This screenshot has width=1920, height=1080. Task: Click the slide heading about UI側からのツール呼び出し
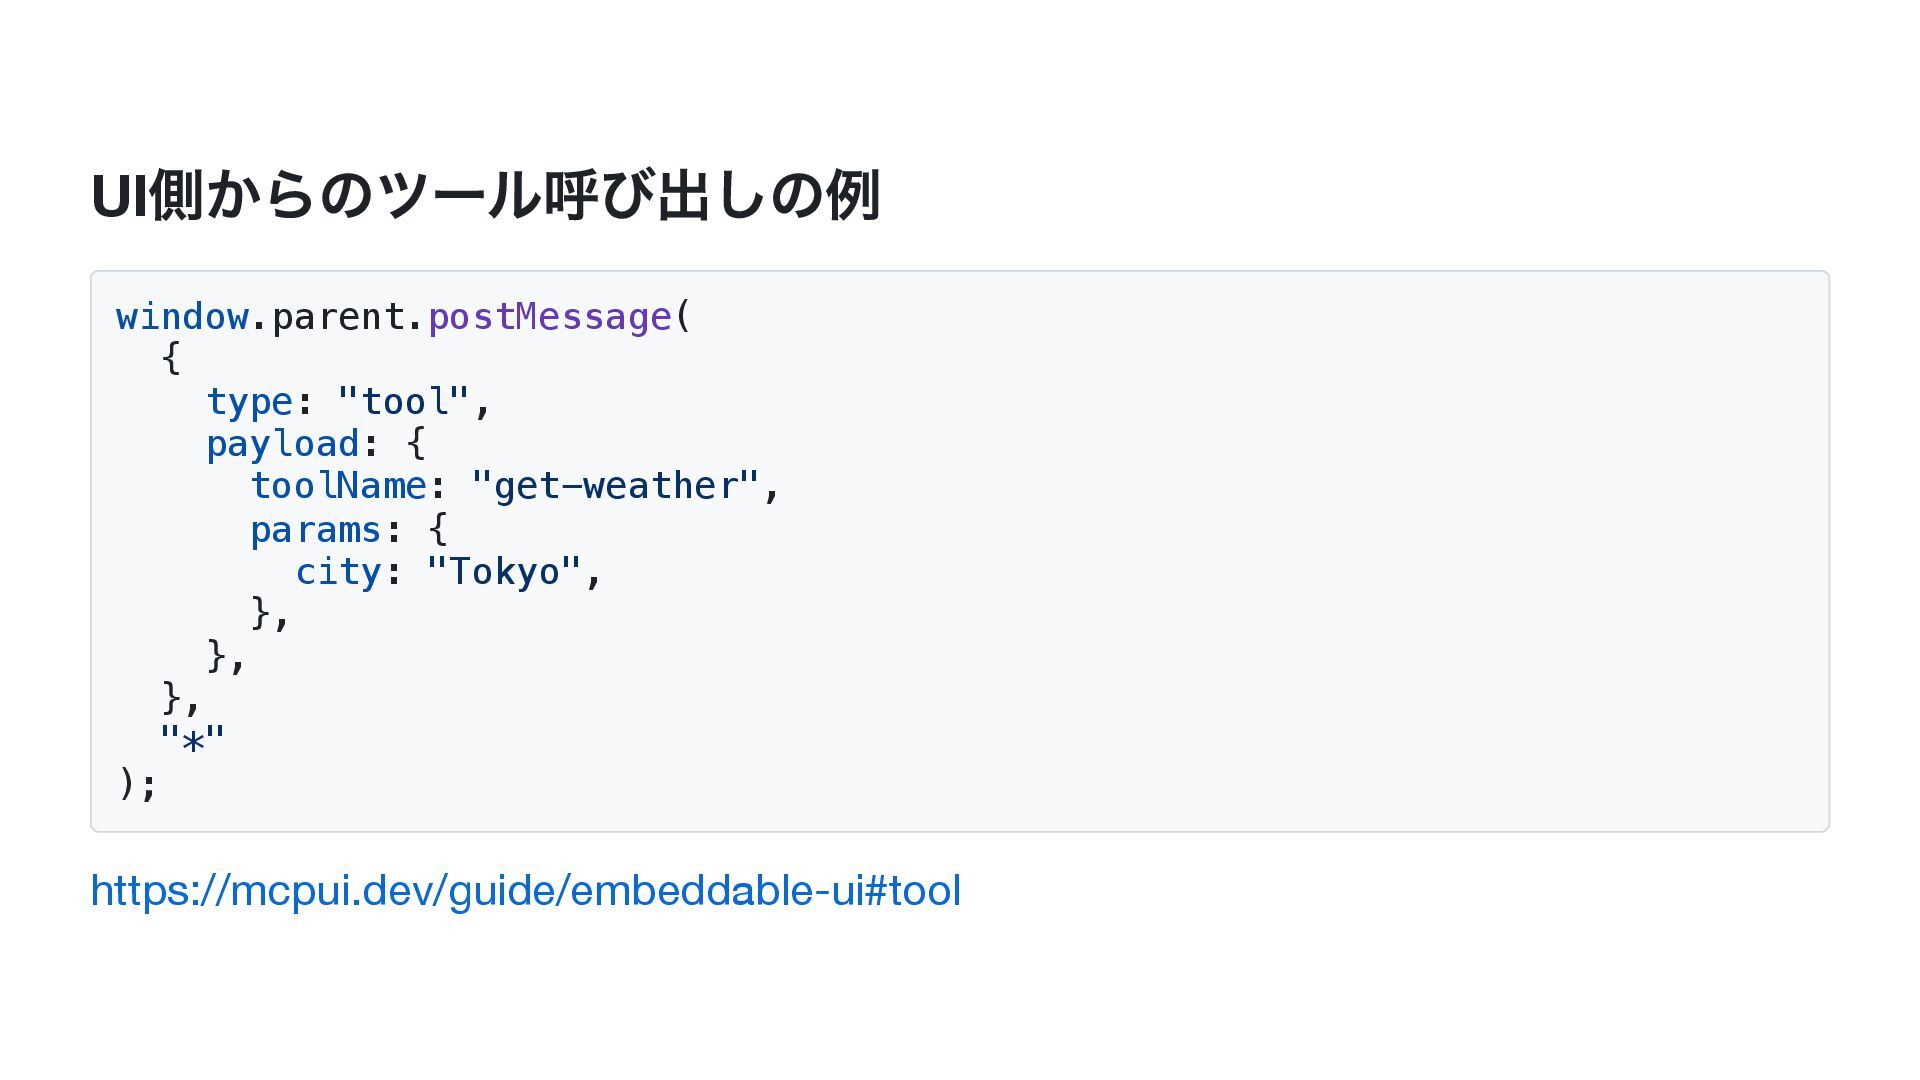click(486, 195)
